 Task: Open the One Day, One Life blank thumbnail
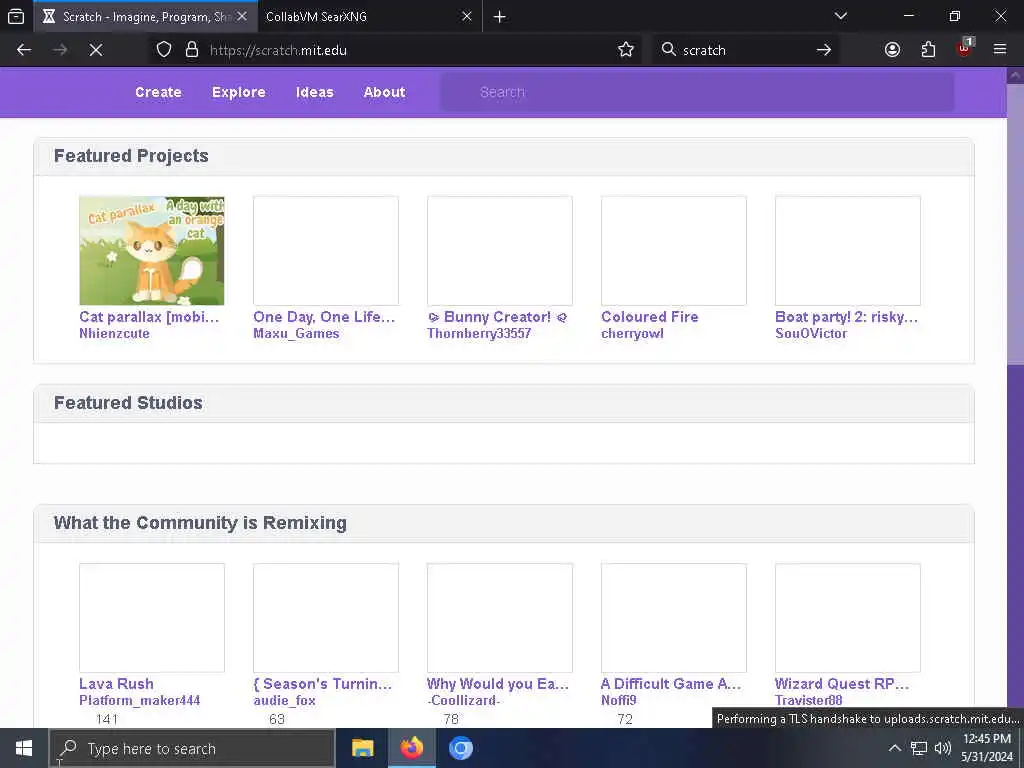(x=326, y=251)
